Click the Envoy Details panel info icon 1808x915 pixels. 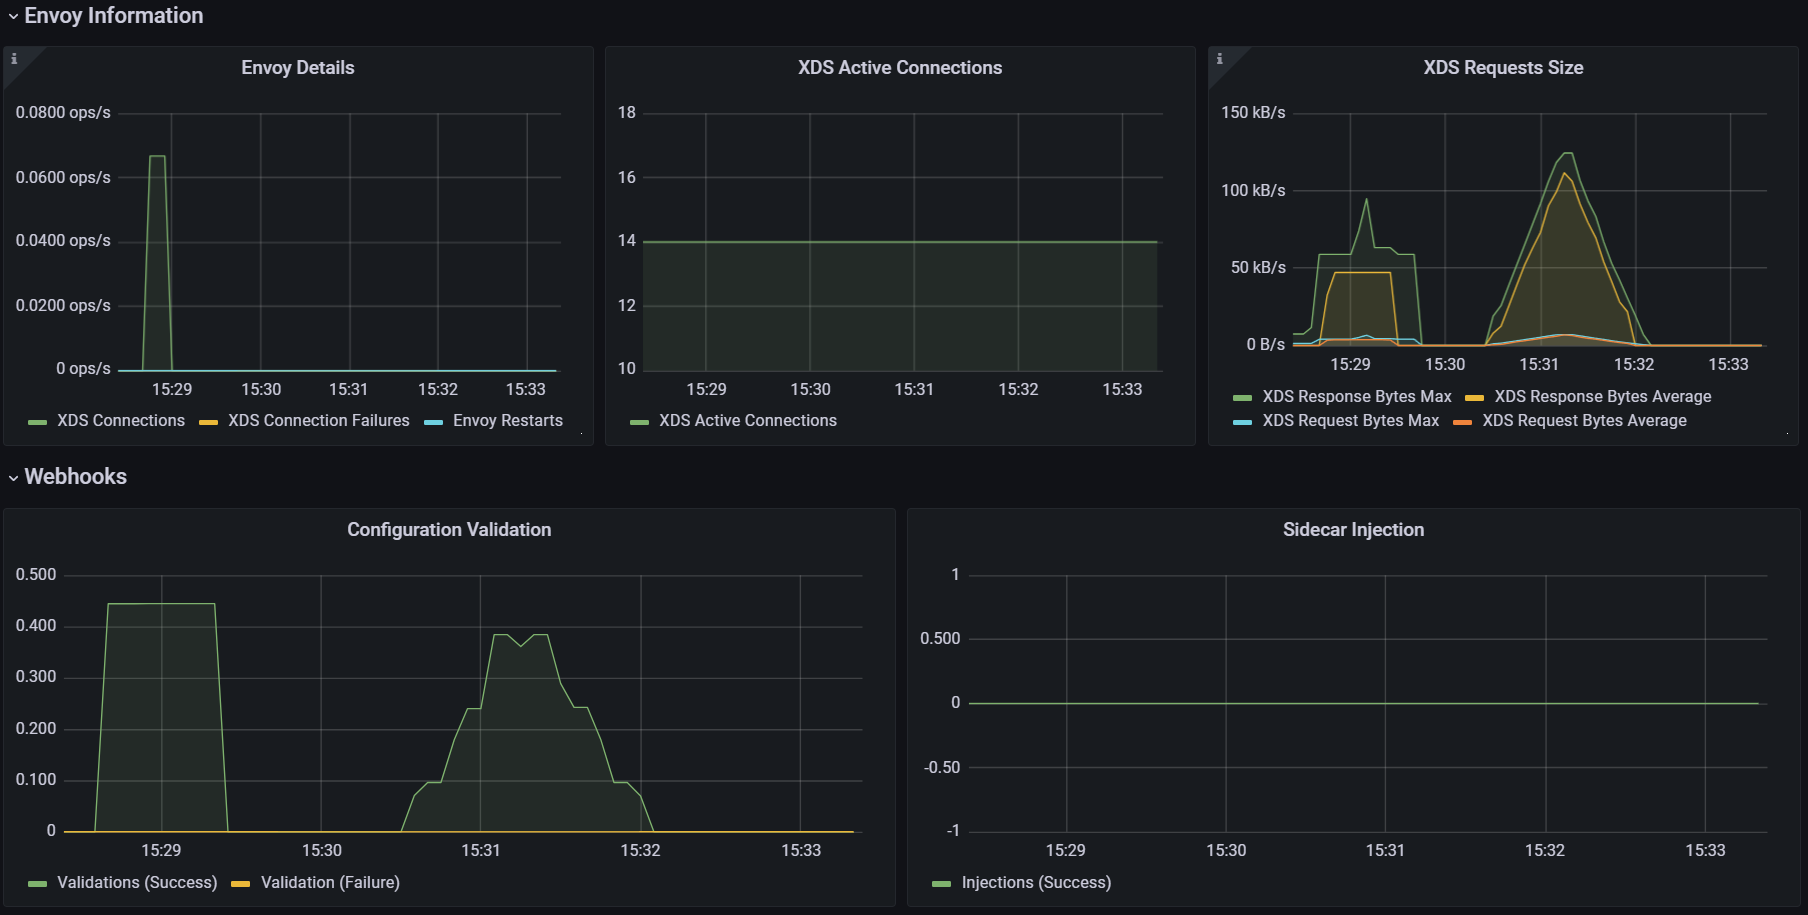[x=14, y=59]
